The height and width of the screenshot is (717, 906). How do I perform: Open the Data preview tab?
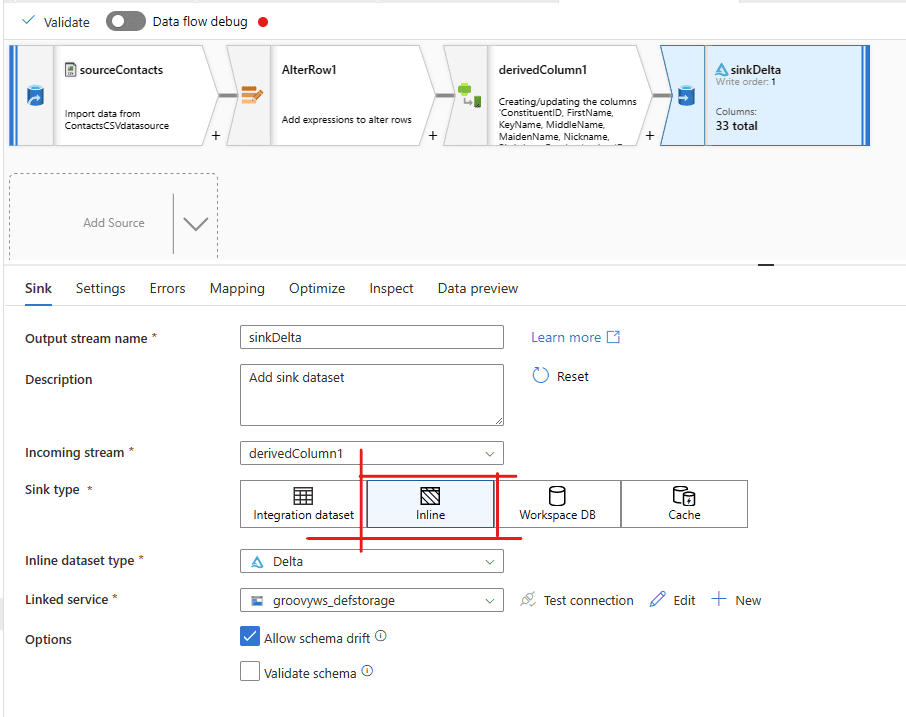point(478,288)
